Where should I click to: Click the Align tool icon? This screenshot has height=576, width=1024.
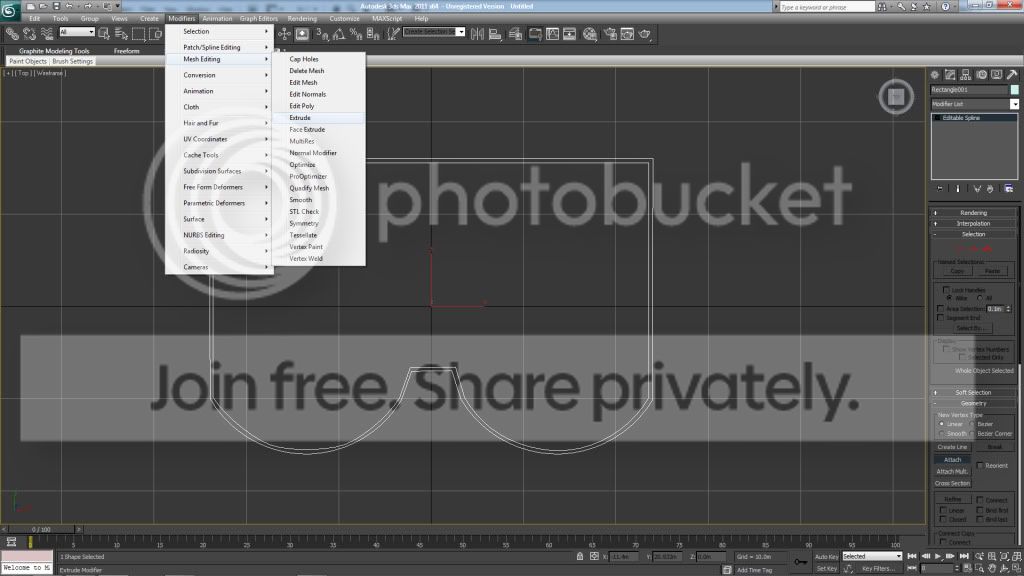pos(495,33)
